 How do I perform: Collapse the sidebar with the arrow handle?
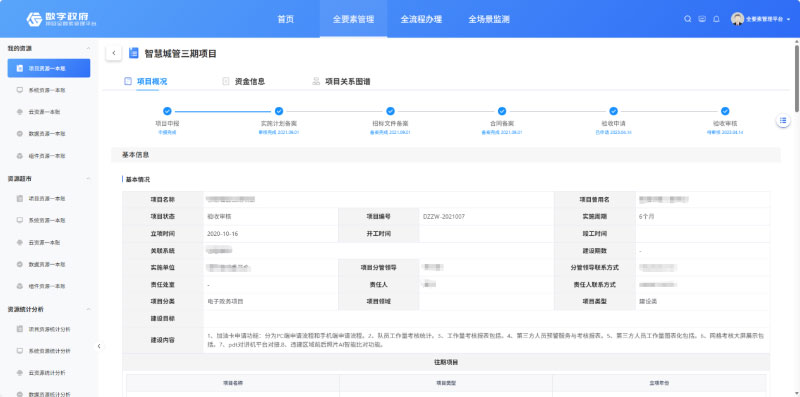pyautogui.click(x=99, y=346)
